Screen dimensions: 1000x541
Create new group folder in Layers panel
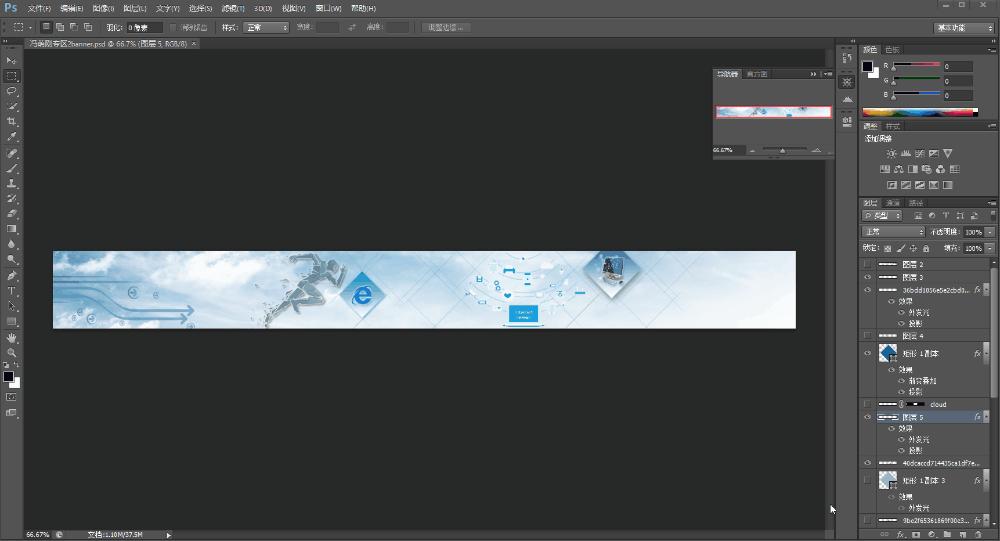tap(947, 535)
